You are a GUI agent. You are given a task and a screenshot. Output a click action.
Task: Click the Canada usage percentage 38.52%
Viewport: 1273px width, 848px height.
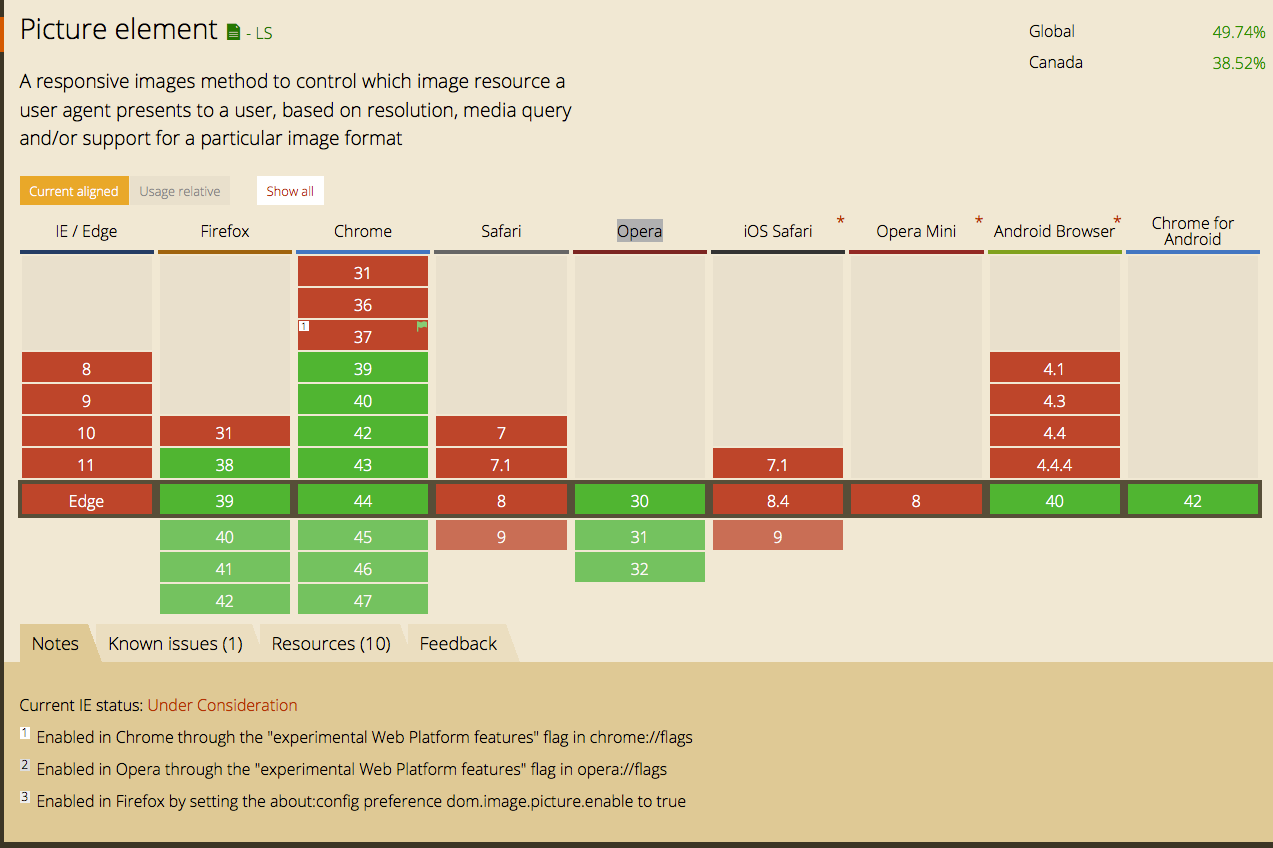pyautogui.click(x=1239, y=62)
